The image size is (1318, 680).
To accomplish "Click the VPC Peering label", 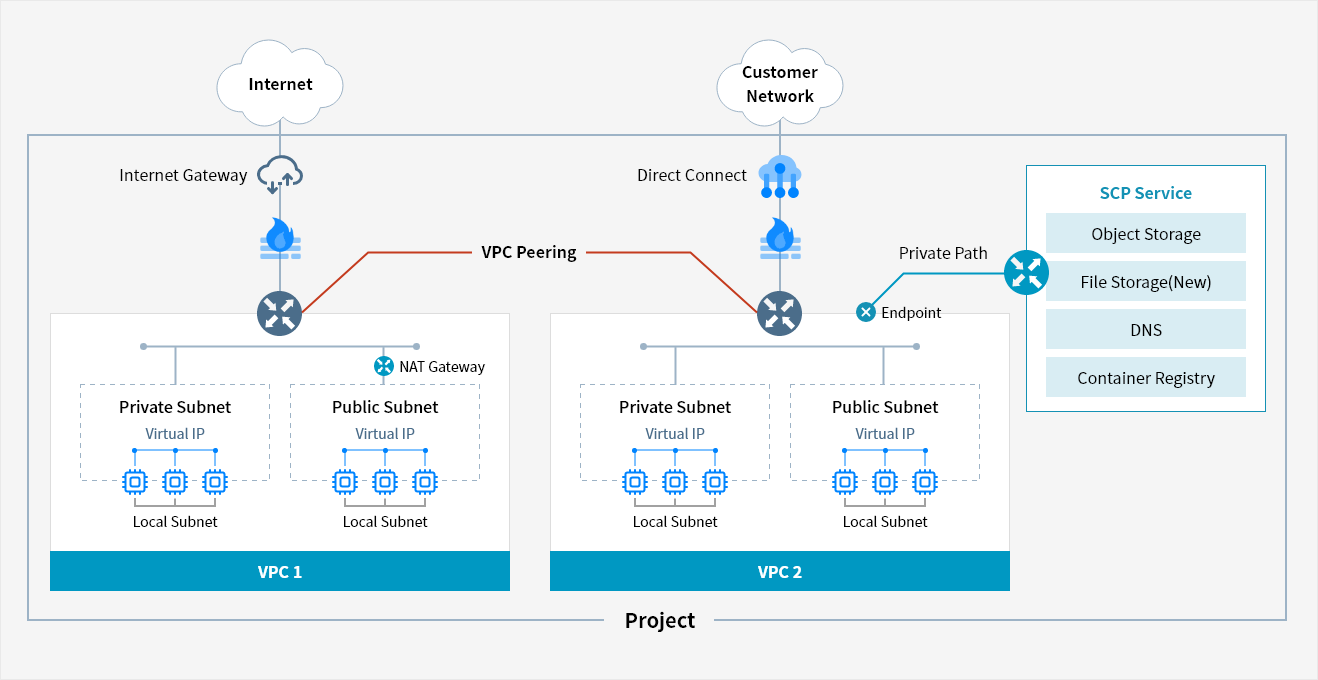I will tap(529, 252).
